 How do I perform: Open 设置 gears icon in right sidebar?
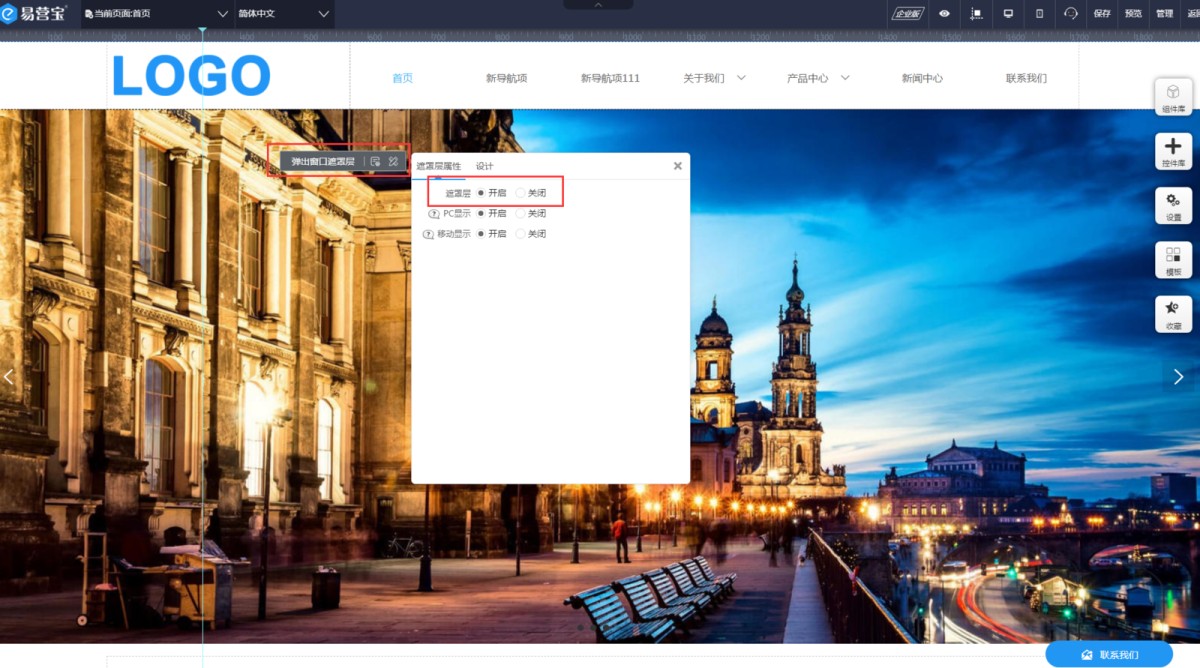[1173, 205]
